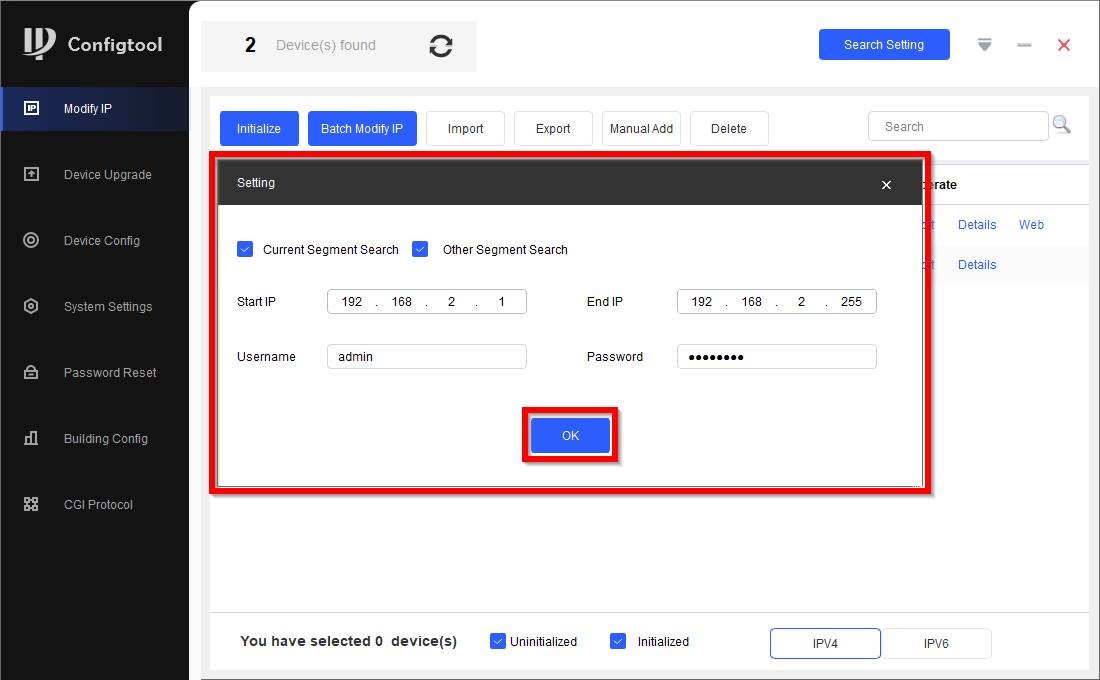Image resolution: width=1100 pixels, height=680 pixels.
Task: Open Device Config in the sidebar
Action: 101,241
